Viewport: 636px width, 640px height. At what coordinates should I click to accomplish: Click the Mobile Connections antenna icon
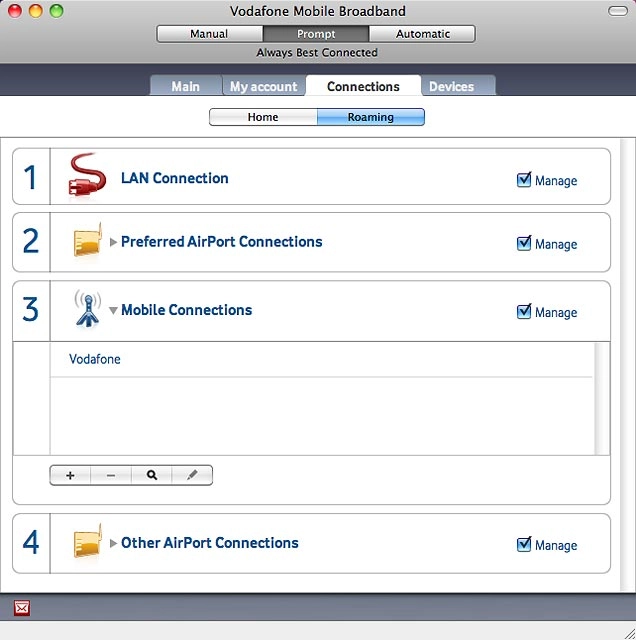click(87, 309)
